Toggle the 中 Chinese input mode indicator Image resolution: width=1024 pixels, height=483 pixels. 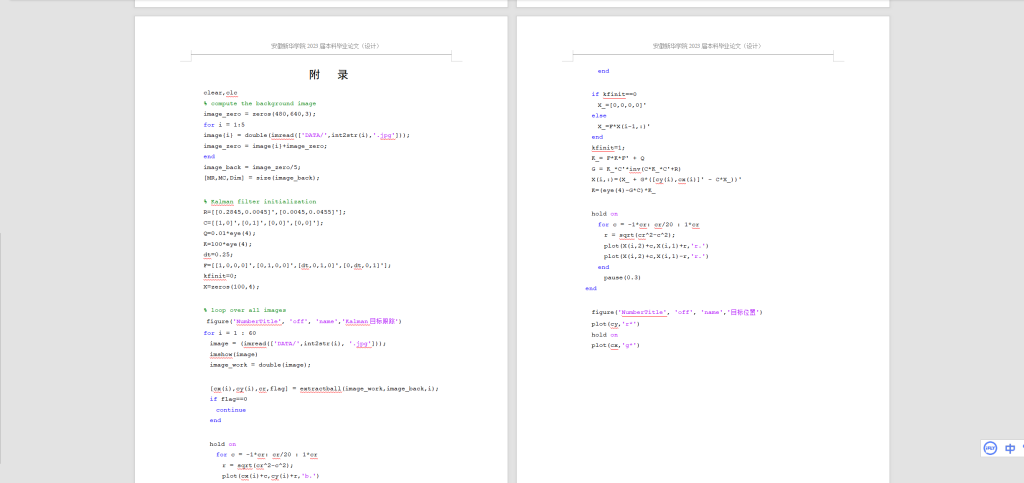click(1011, 449)
